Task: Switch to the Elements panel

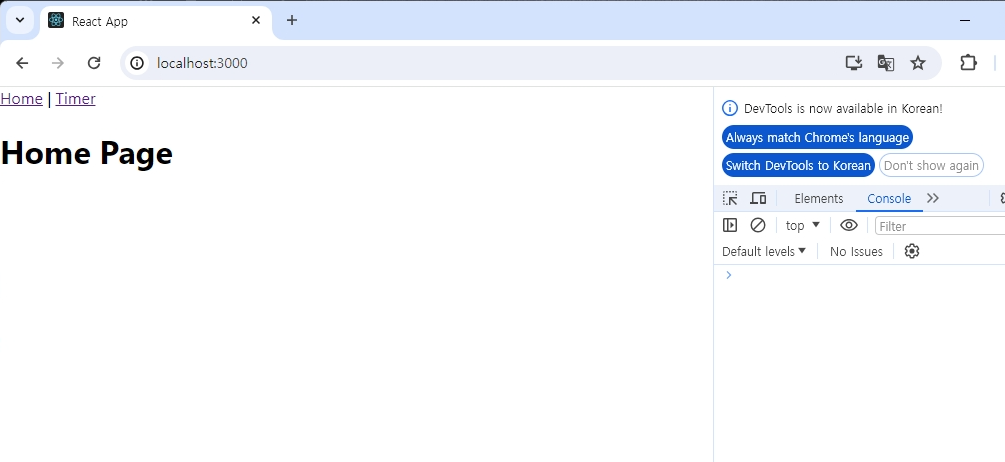Action: click(x=818, y=199)
